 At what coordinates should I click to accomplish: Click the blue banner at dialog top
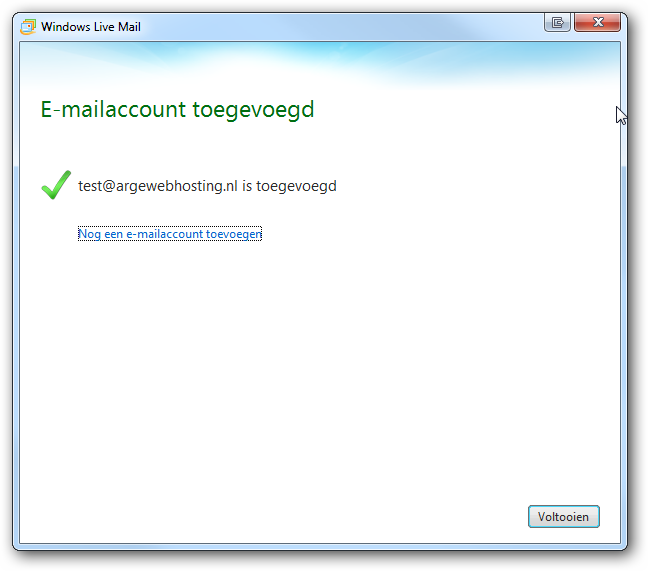click(320, 64)
